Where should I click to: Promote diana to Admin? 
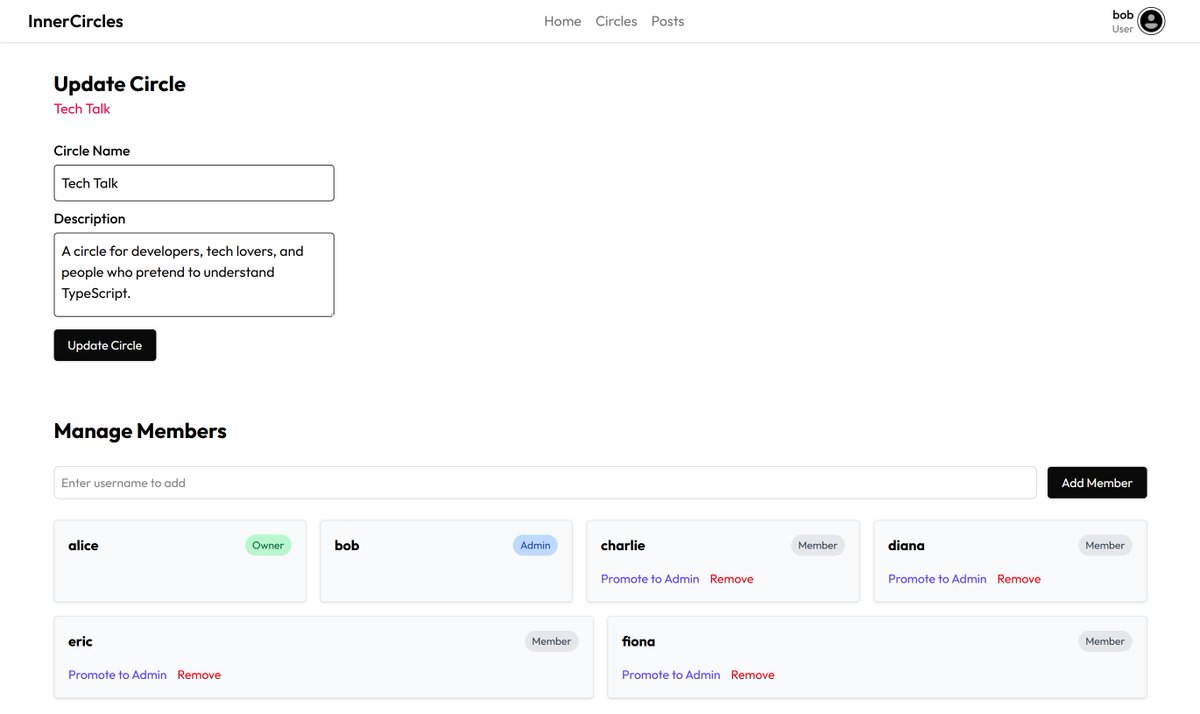937,579
